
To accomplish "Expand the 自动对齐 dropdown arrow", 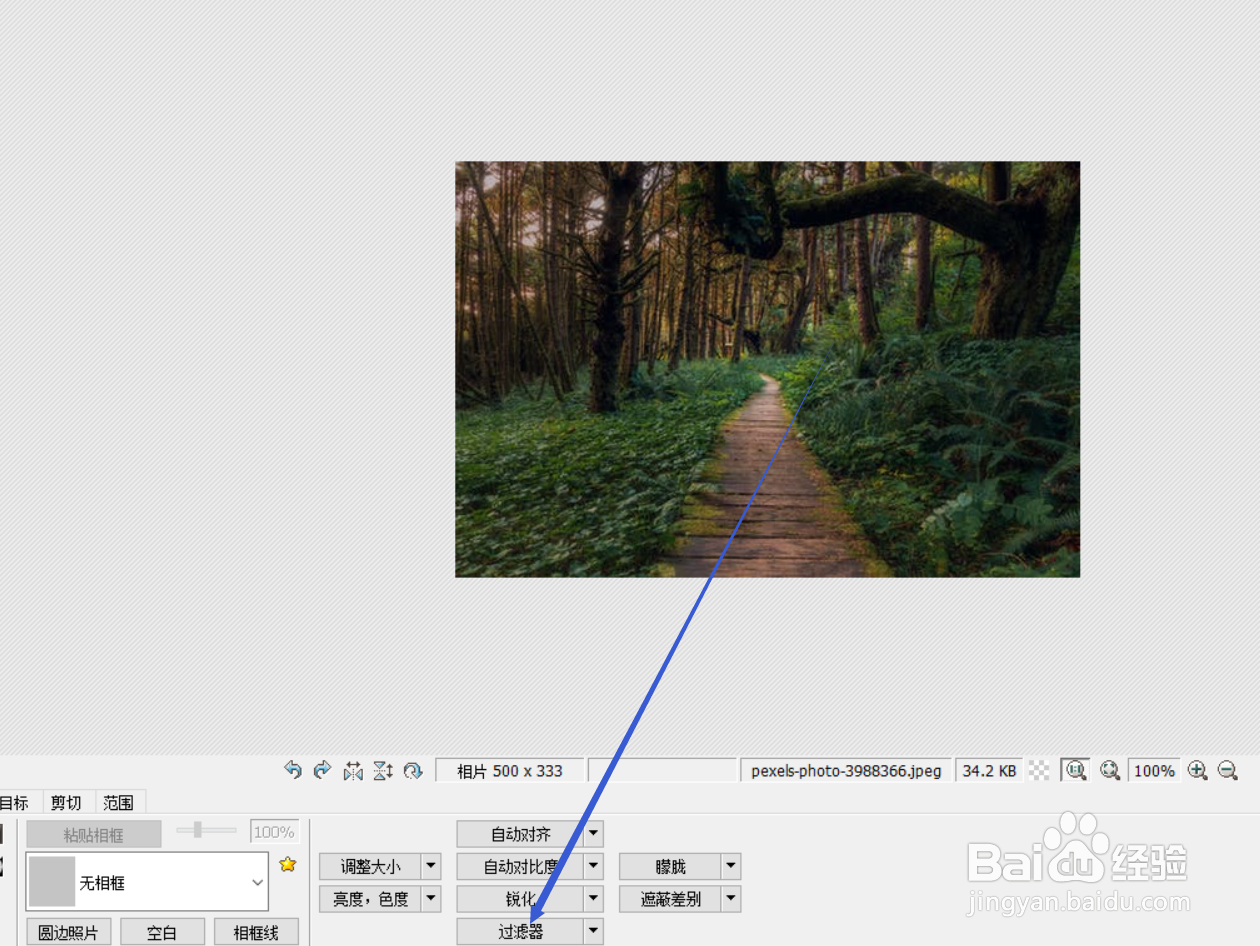I will [594, 833].
